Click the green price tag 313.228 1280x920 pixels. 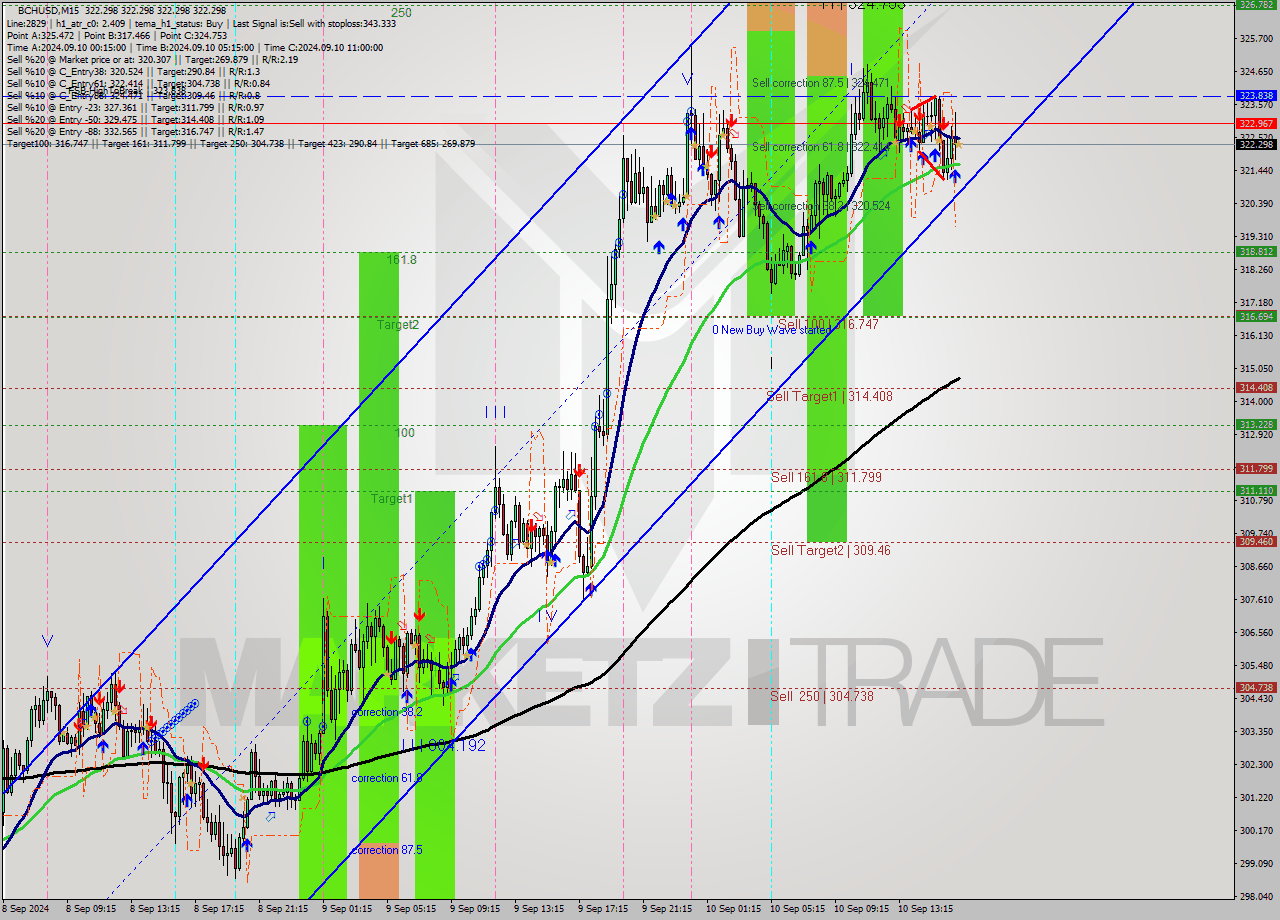(1256, 424)
